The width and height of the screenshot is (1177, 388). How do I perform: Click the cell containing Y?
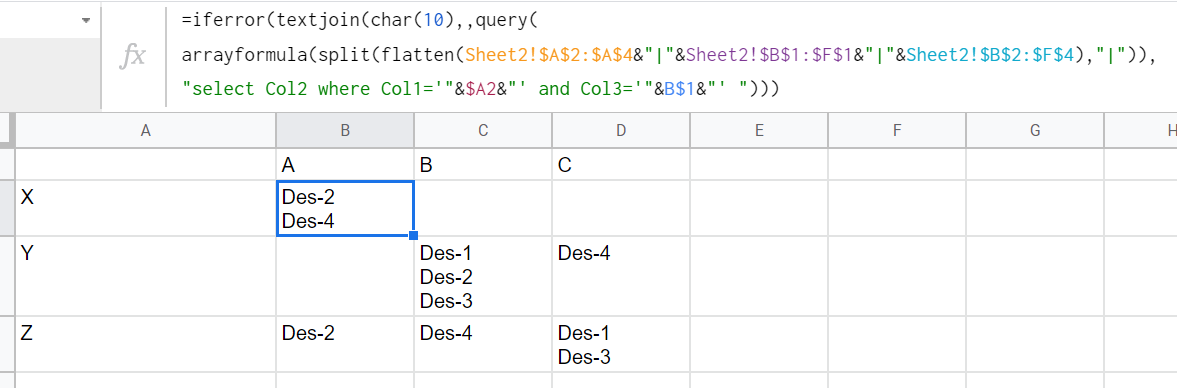[146, 275]
